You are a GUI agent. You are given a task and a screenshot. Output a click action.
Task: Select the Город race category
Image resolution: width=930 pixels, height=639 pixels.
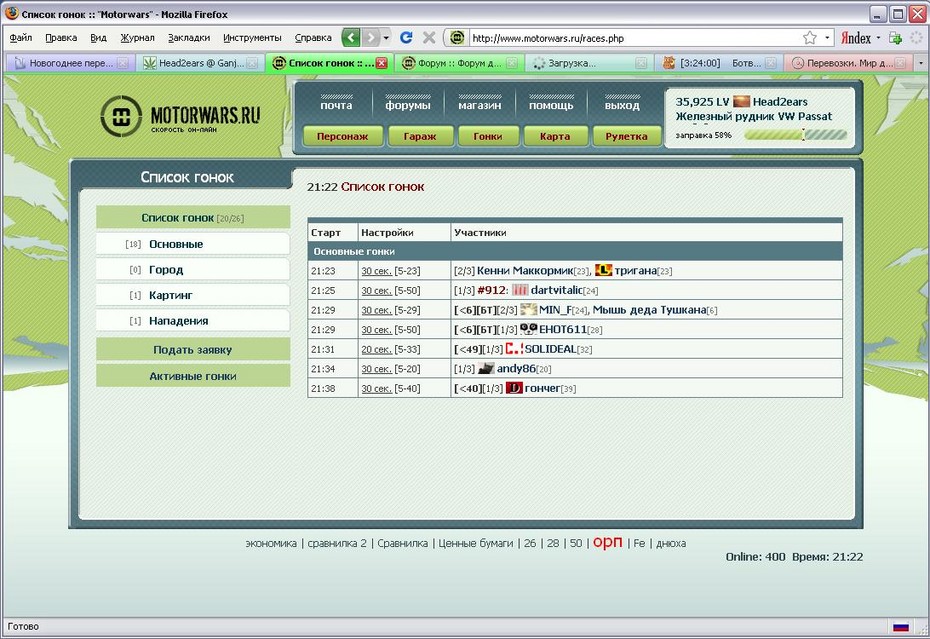click(193, 269)
